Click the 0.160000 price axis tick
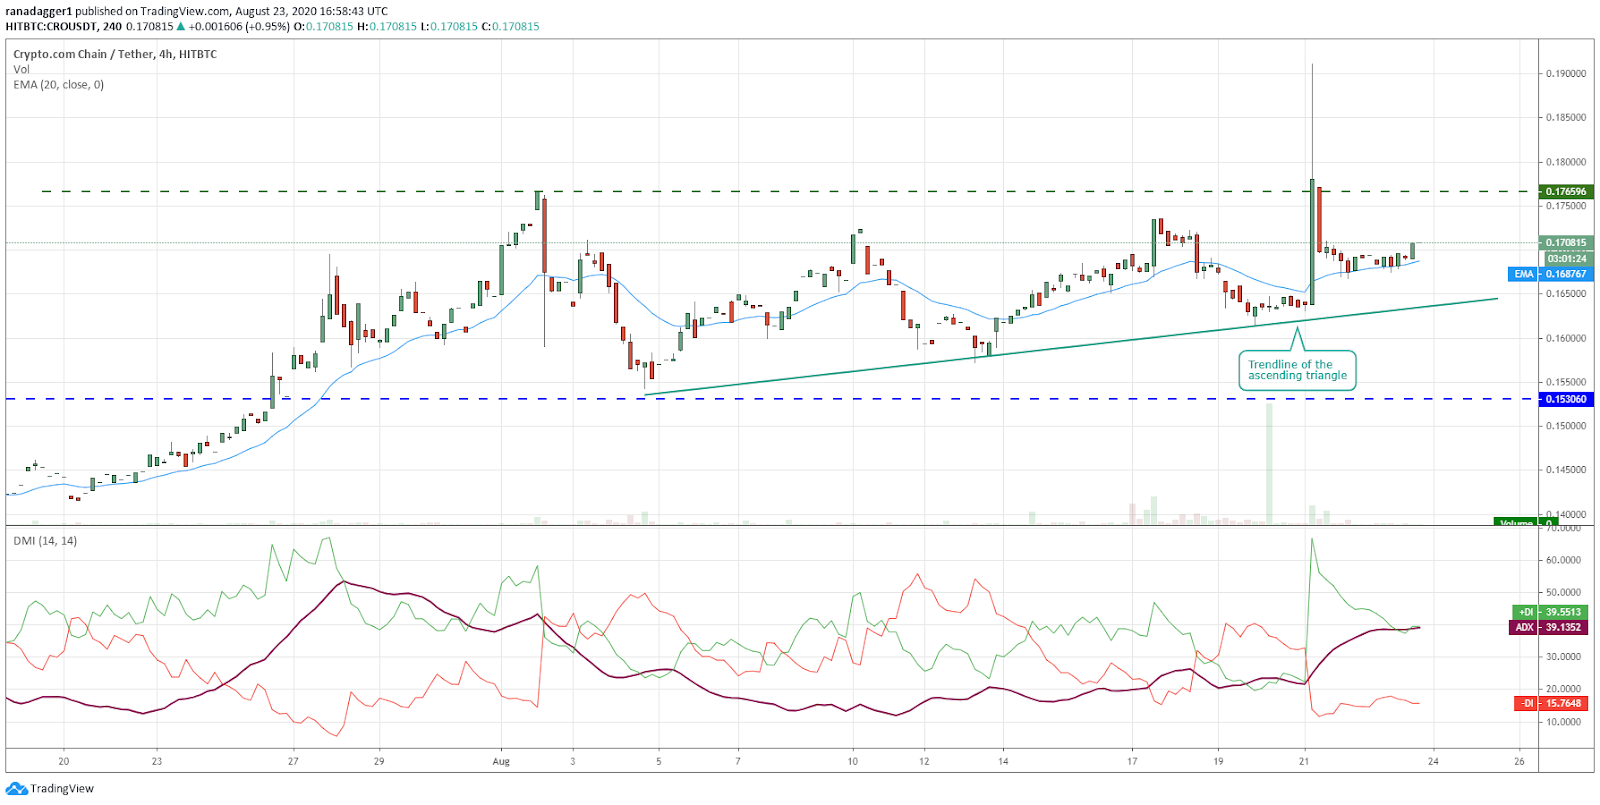The image size is (1600, 805). pyautogui.click(x=1566, y=338)
